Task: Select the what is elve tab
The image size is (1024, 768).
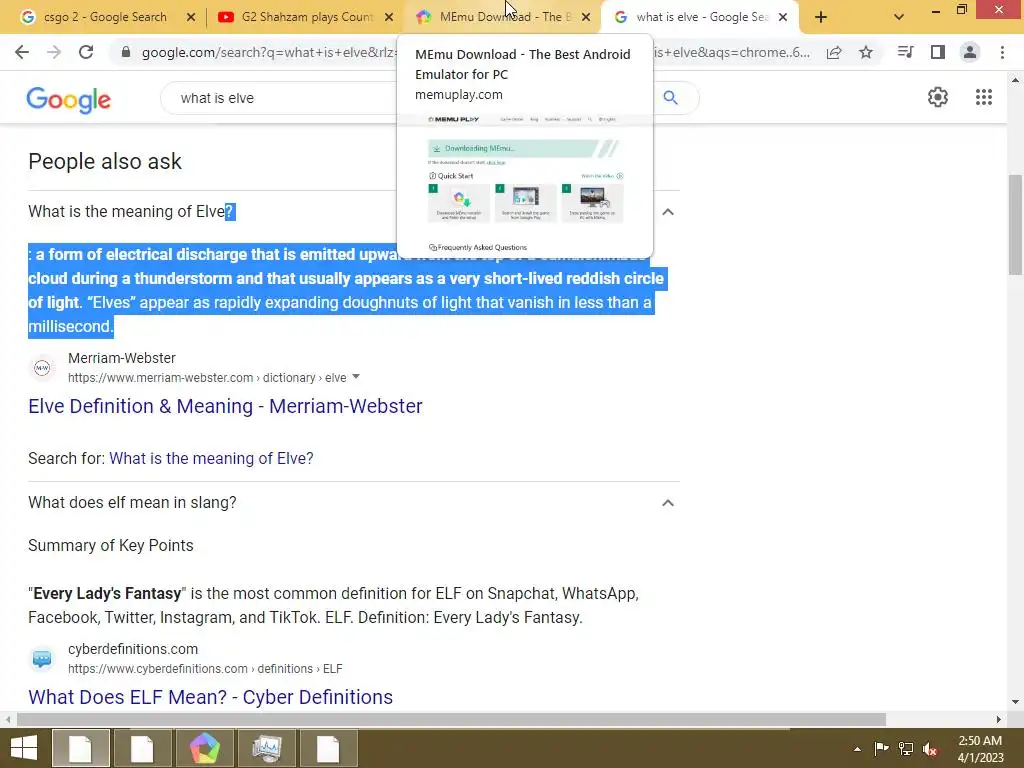Action: [x=702, y=17]
